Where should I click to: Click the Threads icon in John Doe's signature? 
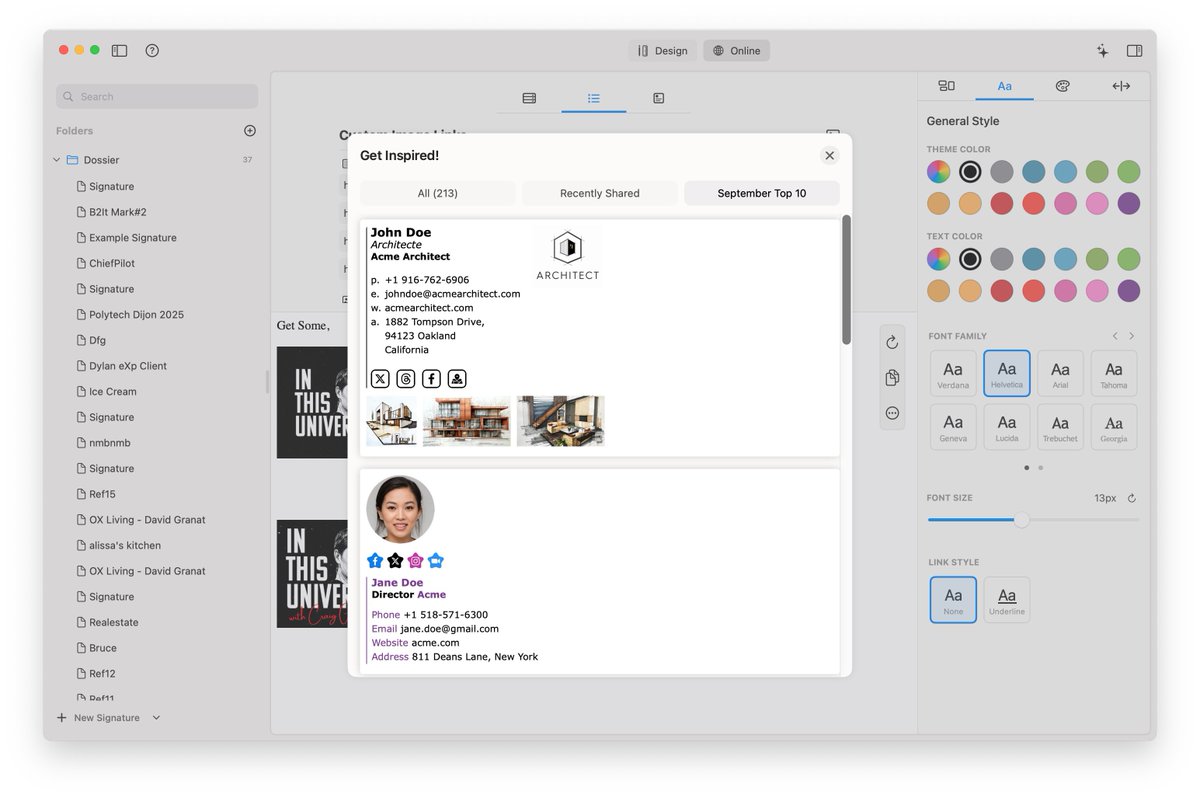(x=405, y=379)
